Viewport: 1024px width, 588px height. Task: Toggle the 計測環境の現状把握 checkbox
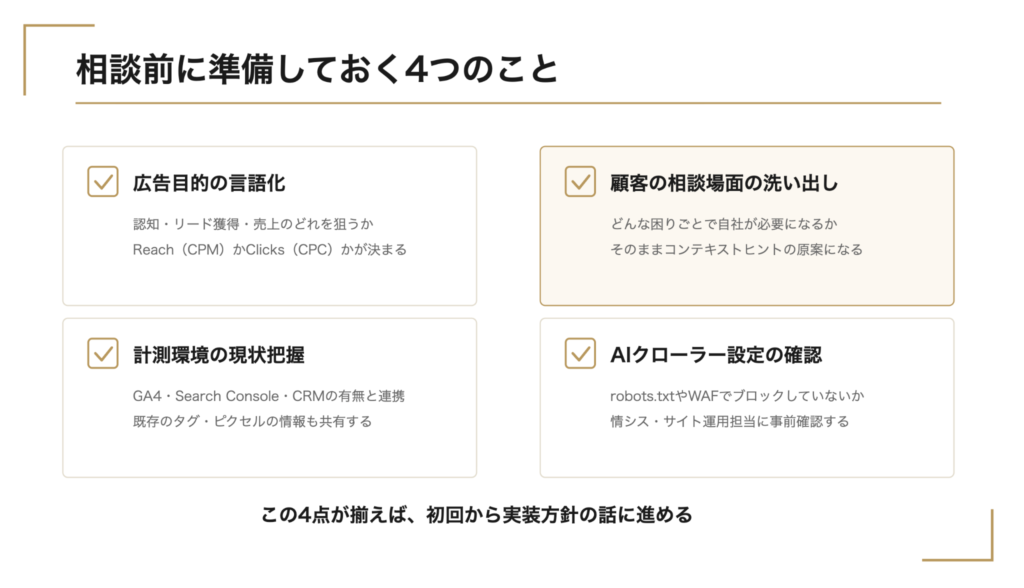pyautogui.click(x=103, y=353)
